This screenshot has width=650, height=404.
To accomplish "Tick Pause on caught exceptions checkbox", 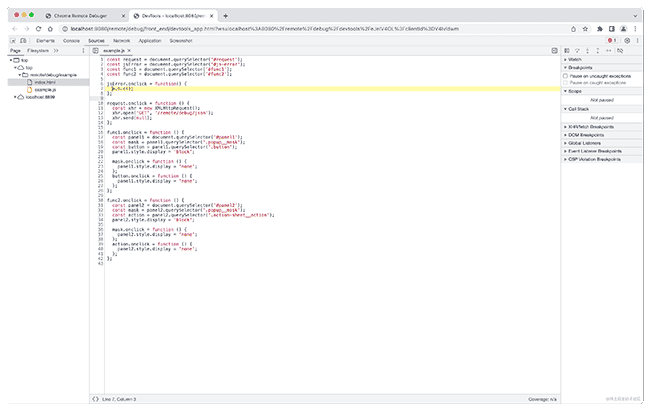I will click(x=565, y=83).
